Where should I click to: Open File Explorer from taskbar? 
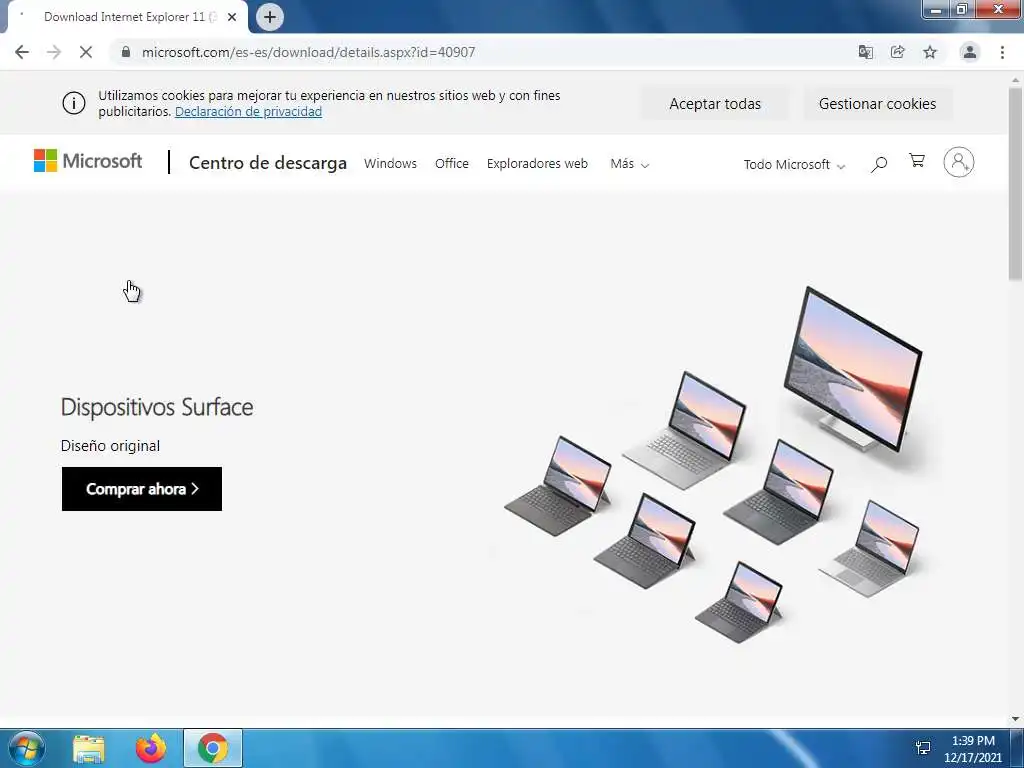[x=89, y=748]
